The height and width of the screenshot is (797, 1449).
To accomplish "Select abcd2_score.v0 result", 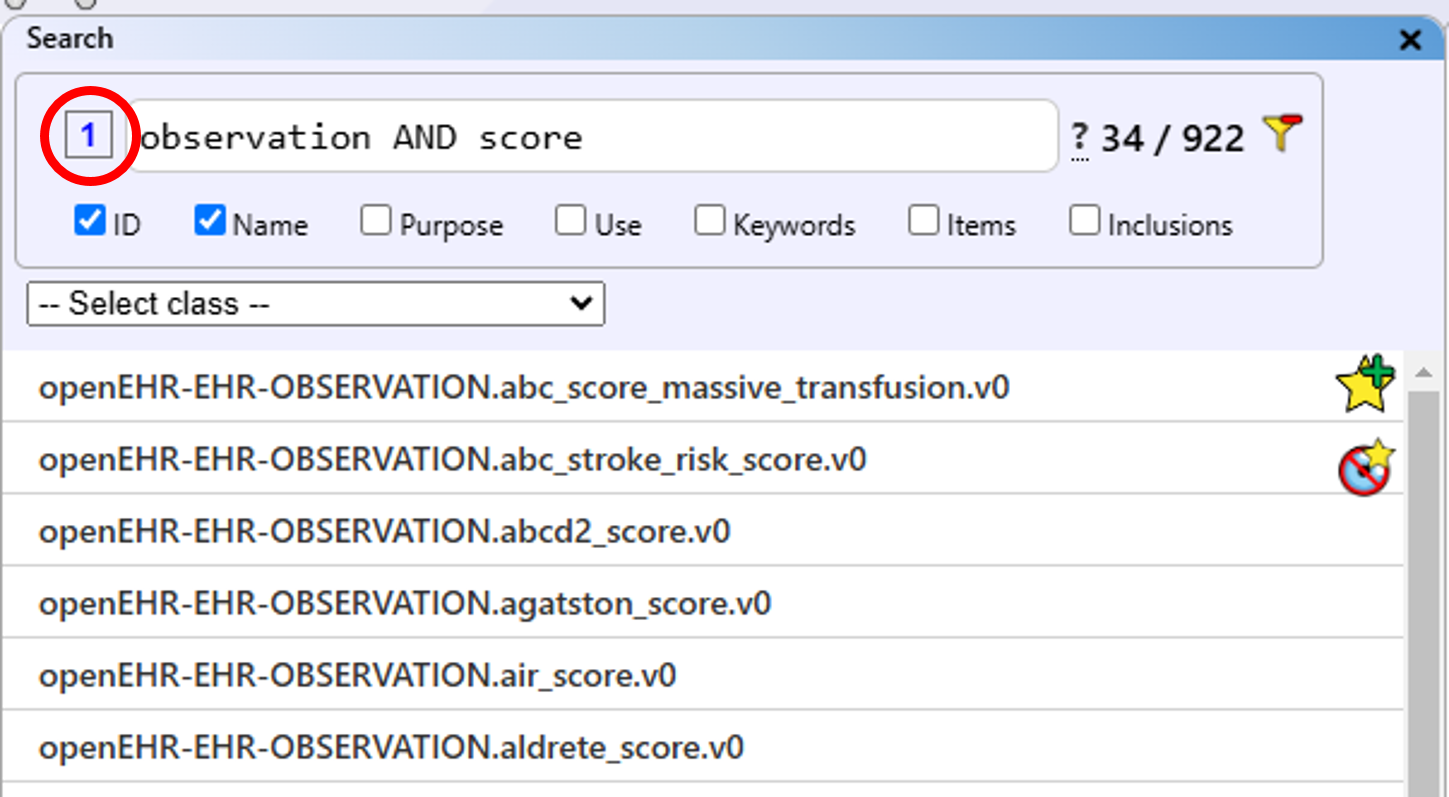I will 384,531.
